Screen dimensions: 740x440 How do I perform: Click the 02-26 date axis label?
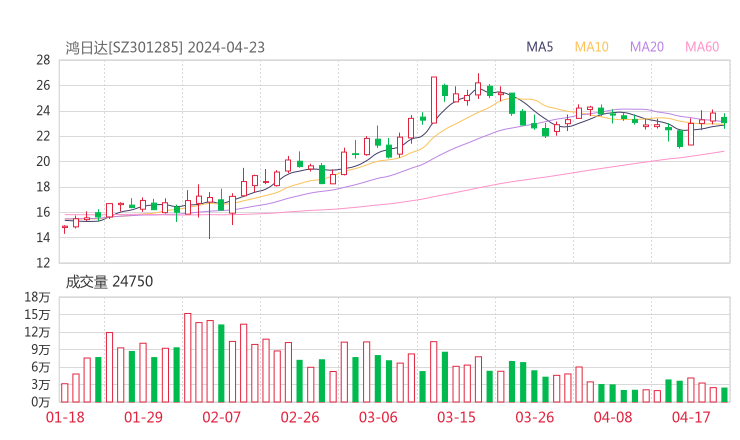[x=300, y=417]
